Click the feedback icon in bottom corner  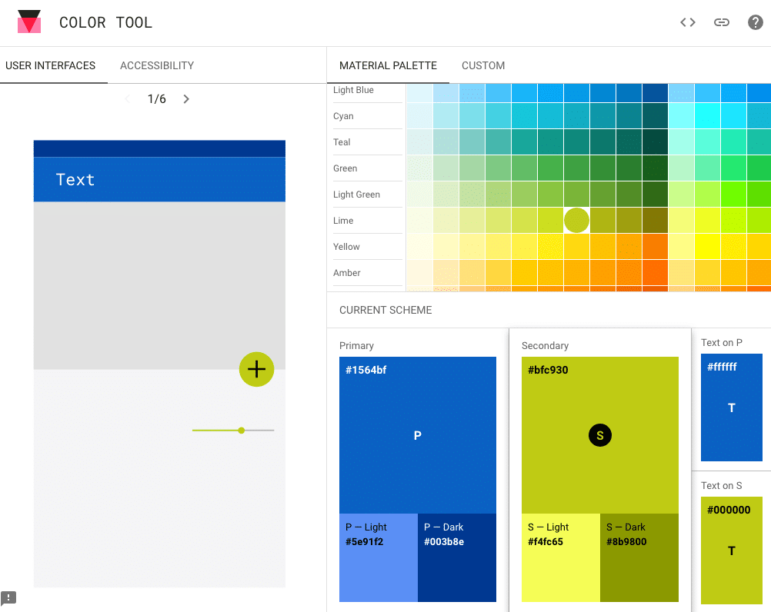click(8, 598)
